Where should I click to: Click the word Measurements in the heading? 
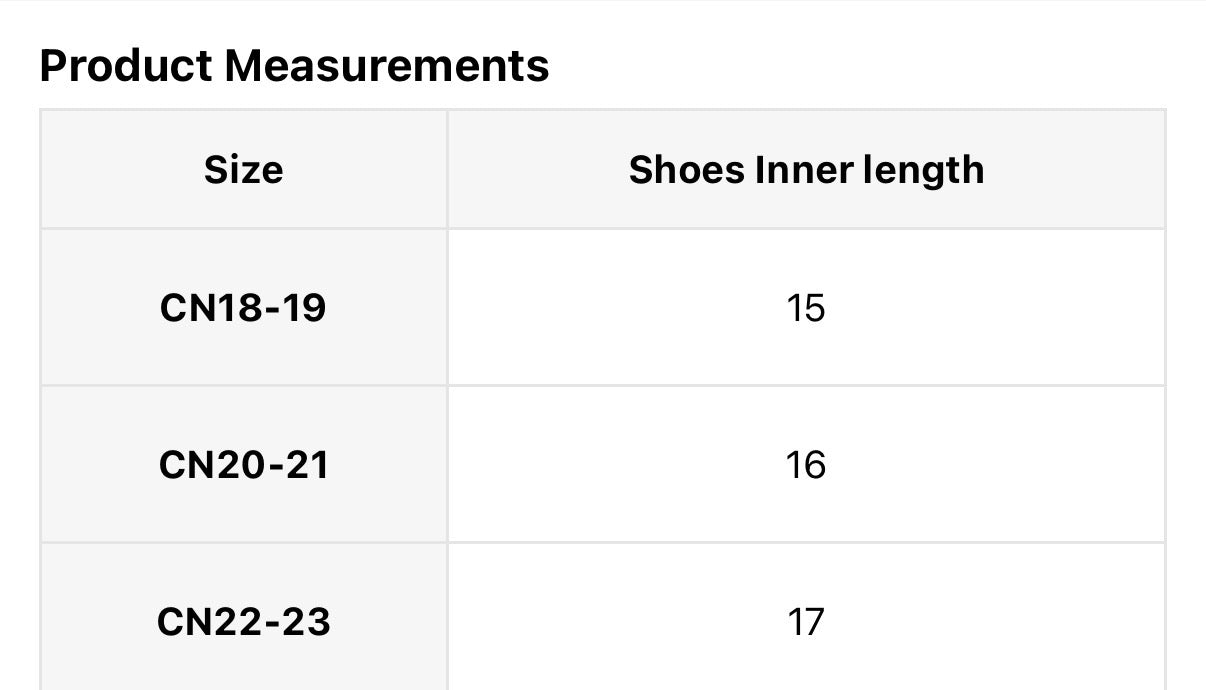click(x=386, y=66)
